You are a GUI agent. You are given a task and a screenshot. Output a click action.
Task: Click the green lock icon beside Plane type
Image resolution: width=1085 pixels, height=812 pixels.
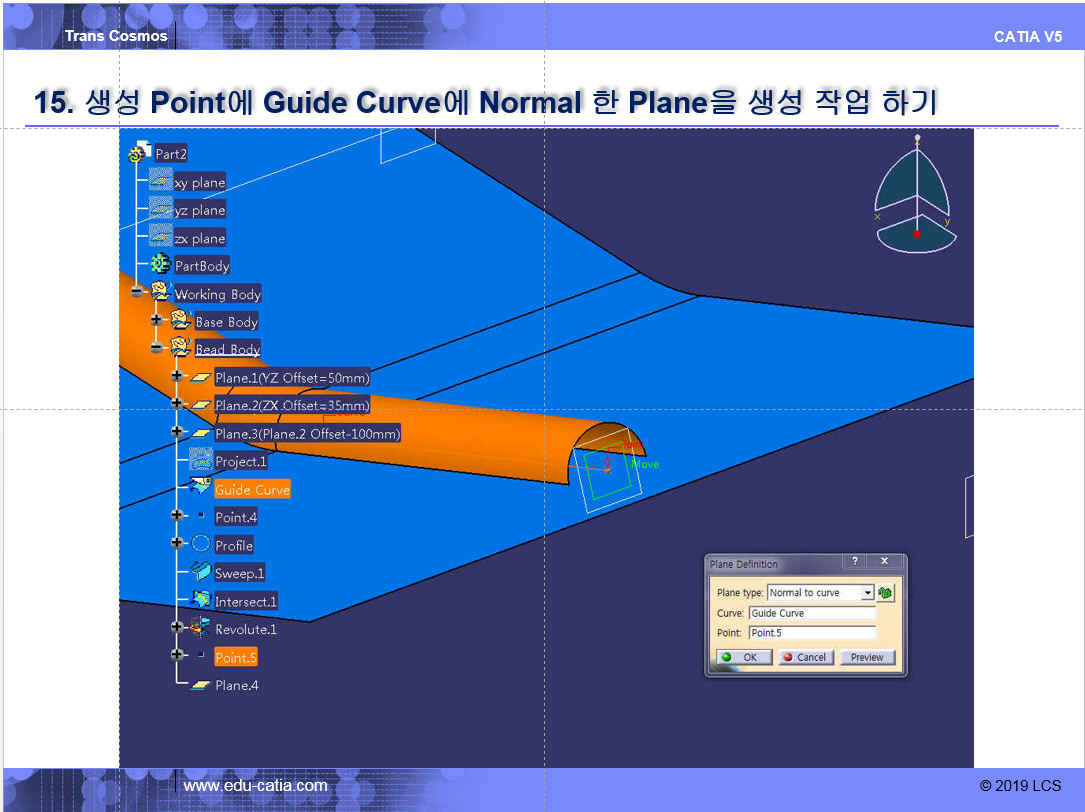(x=886, y=593)
